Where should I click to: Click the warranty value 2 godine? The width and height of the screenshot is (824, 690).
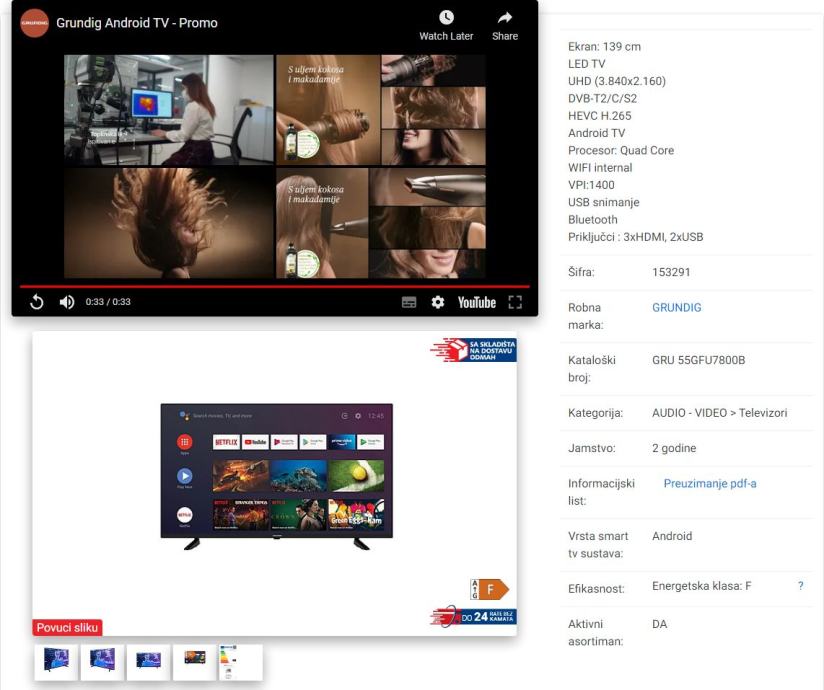(674, 448)
